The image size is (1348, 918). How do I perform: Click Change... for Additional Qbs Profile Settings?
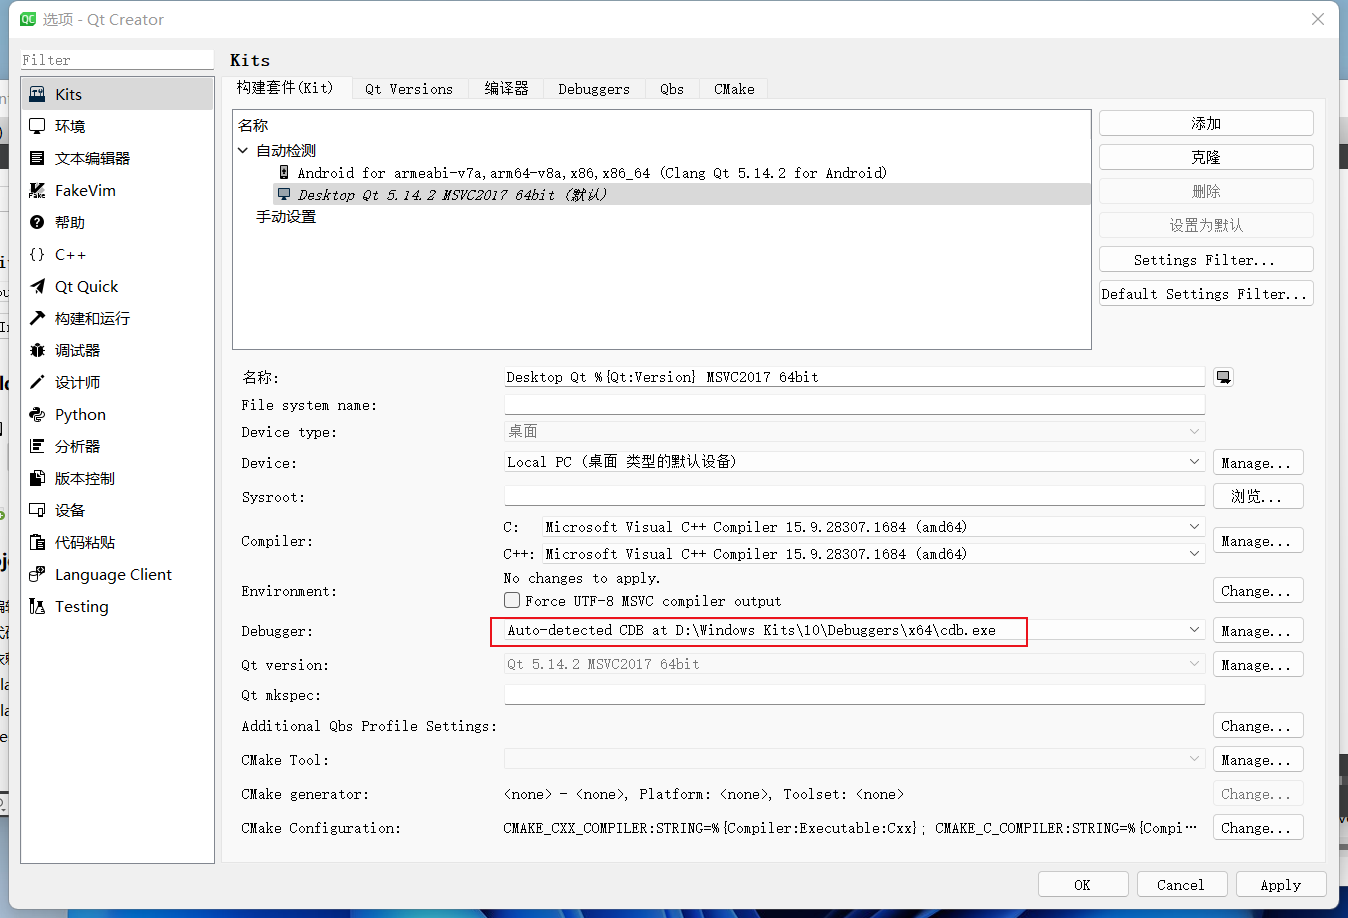1258,726
